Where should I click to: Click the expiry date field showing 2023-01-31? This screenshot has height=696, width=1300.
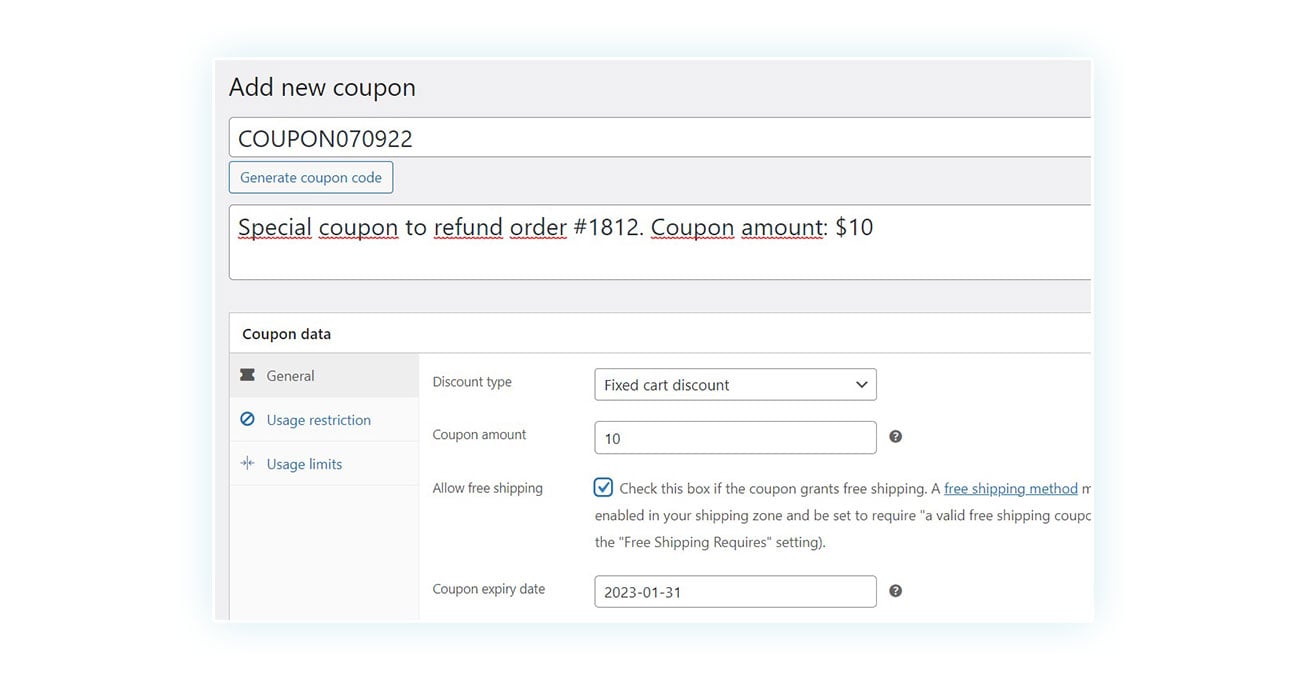[x=735, y=591]
